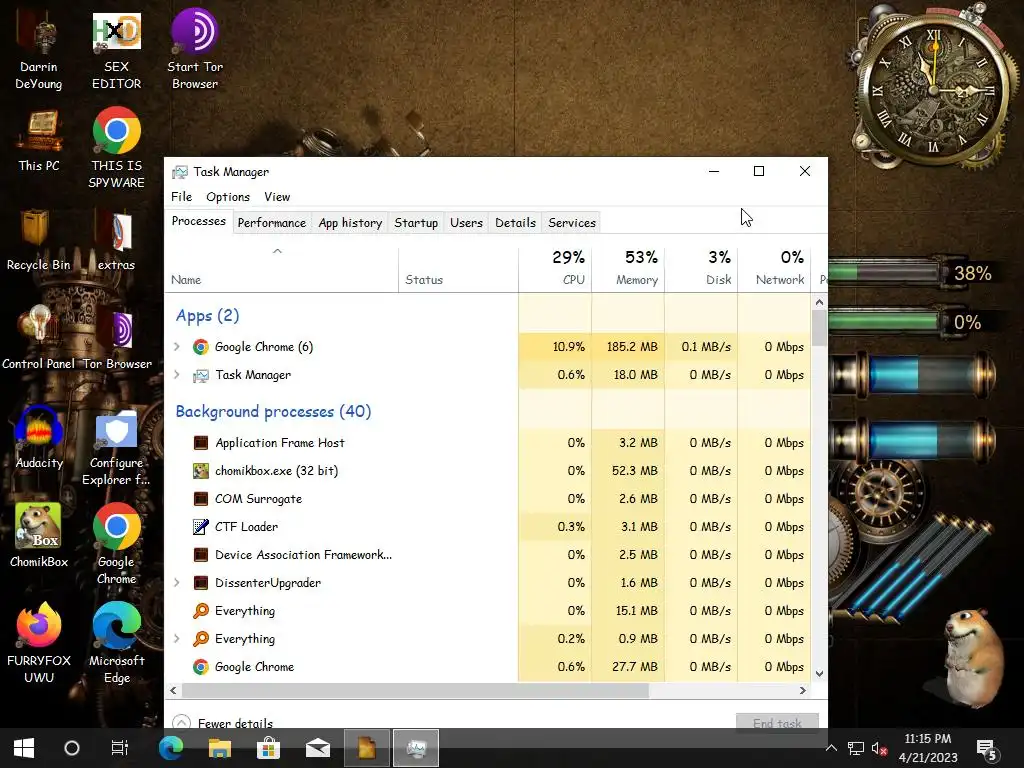1024x768 pixels.
Task: Click vertical scrollbar down arrow
Action: 820,673
